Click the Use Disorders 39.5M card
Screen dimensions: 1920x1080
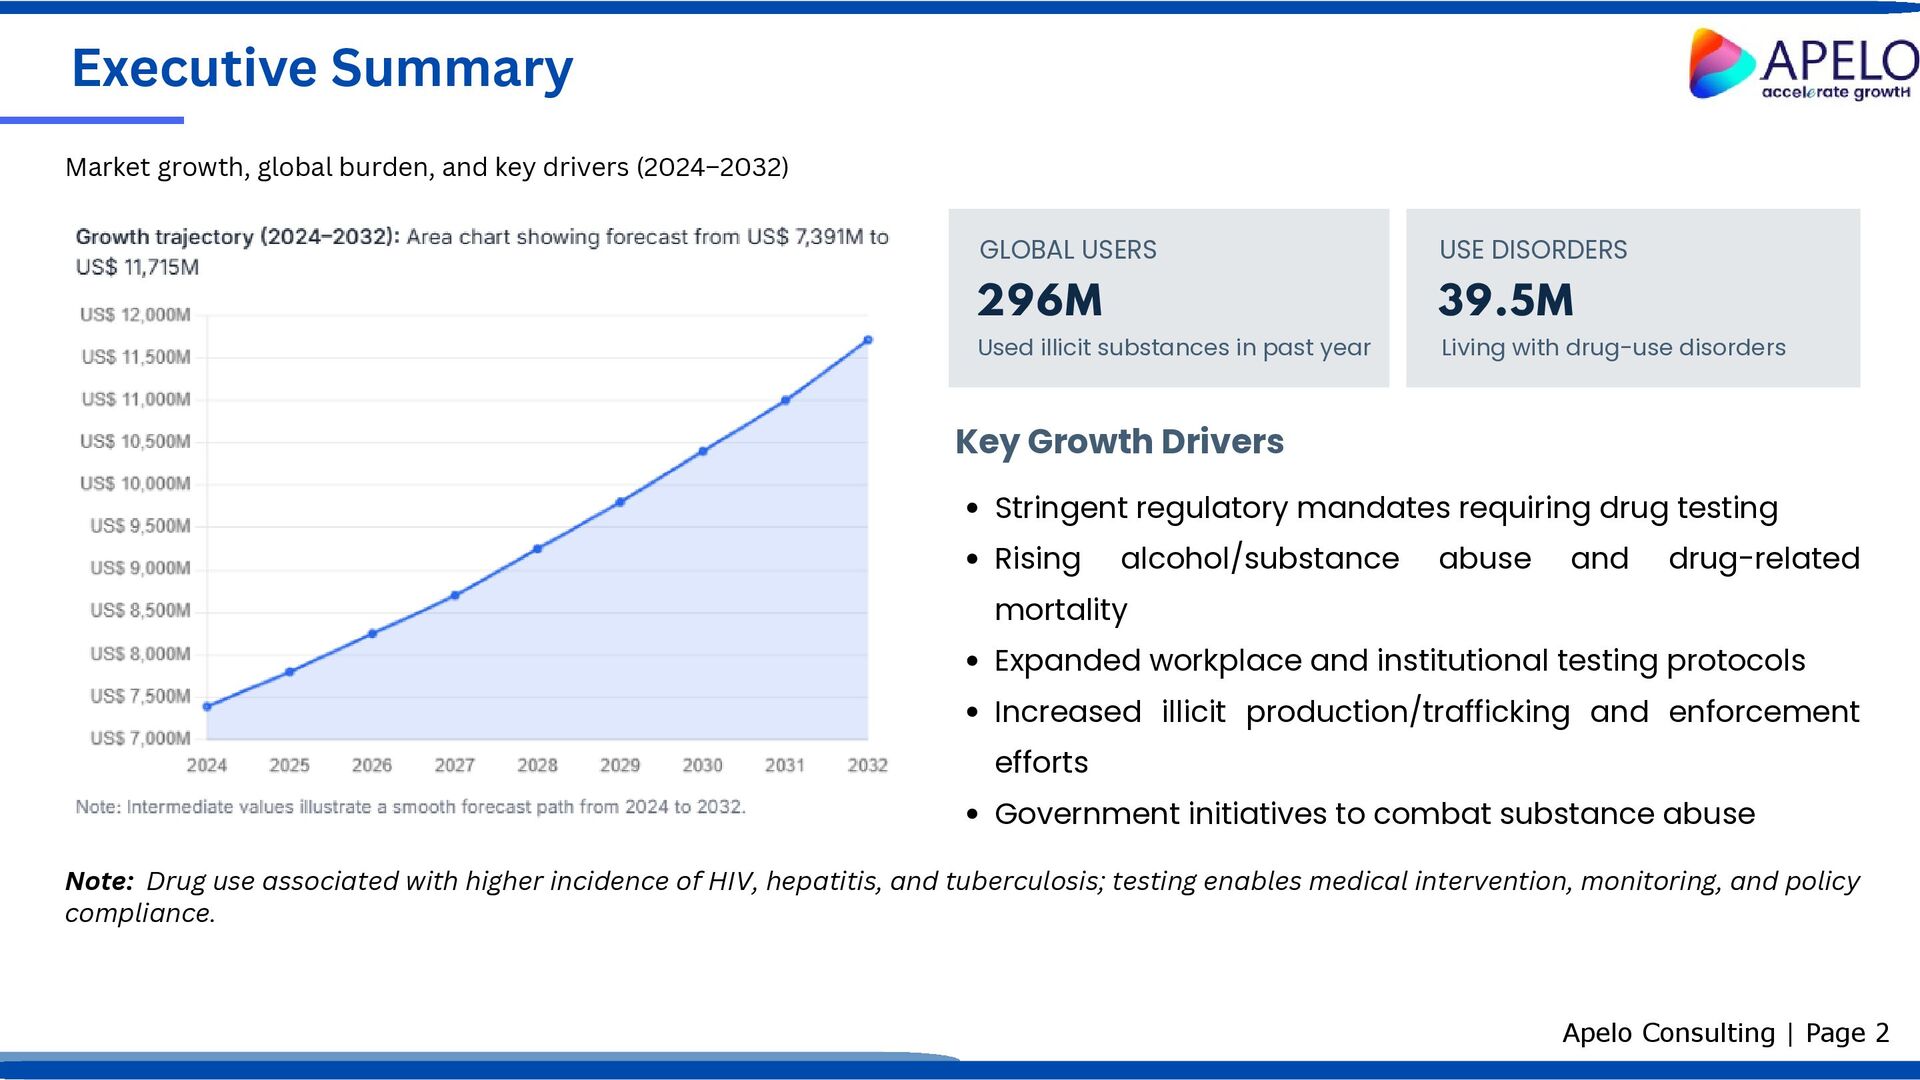click(x=1632, y=298)
